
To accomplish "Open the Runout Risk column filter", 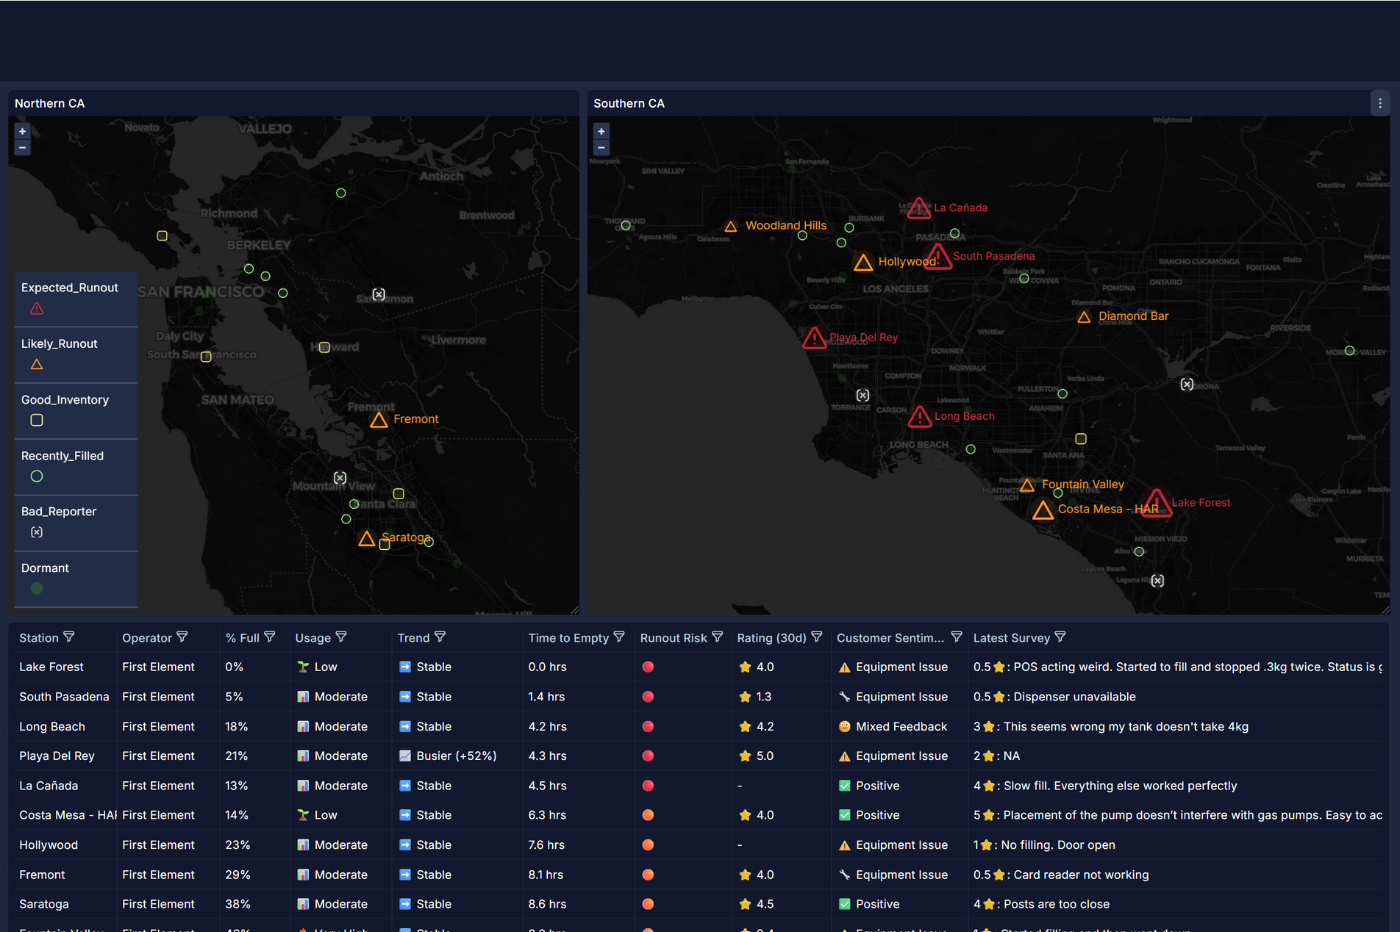I will pos(717,637).
